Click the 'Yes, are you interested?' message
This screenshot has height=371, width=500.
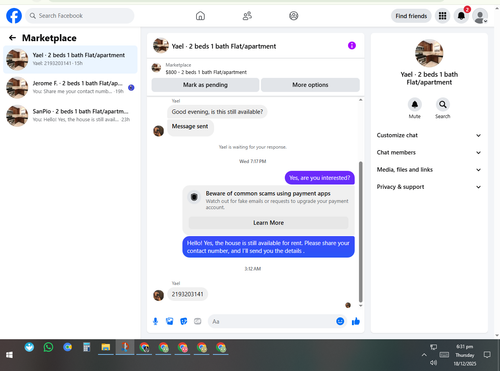pos(320,178)
